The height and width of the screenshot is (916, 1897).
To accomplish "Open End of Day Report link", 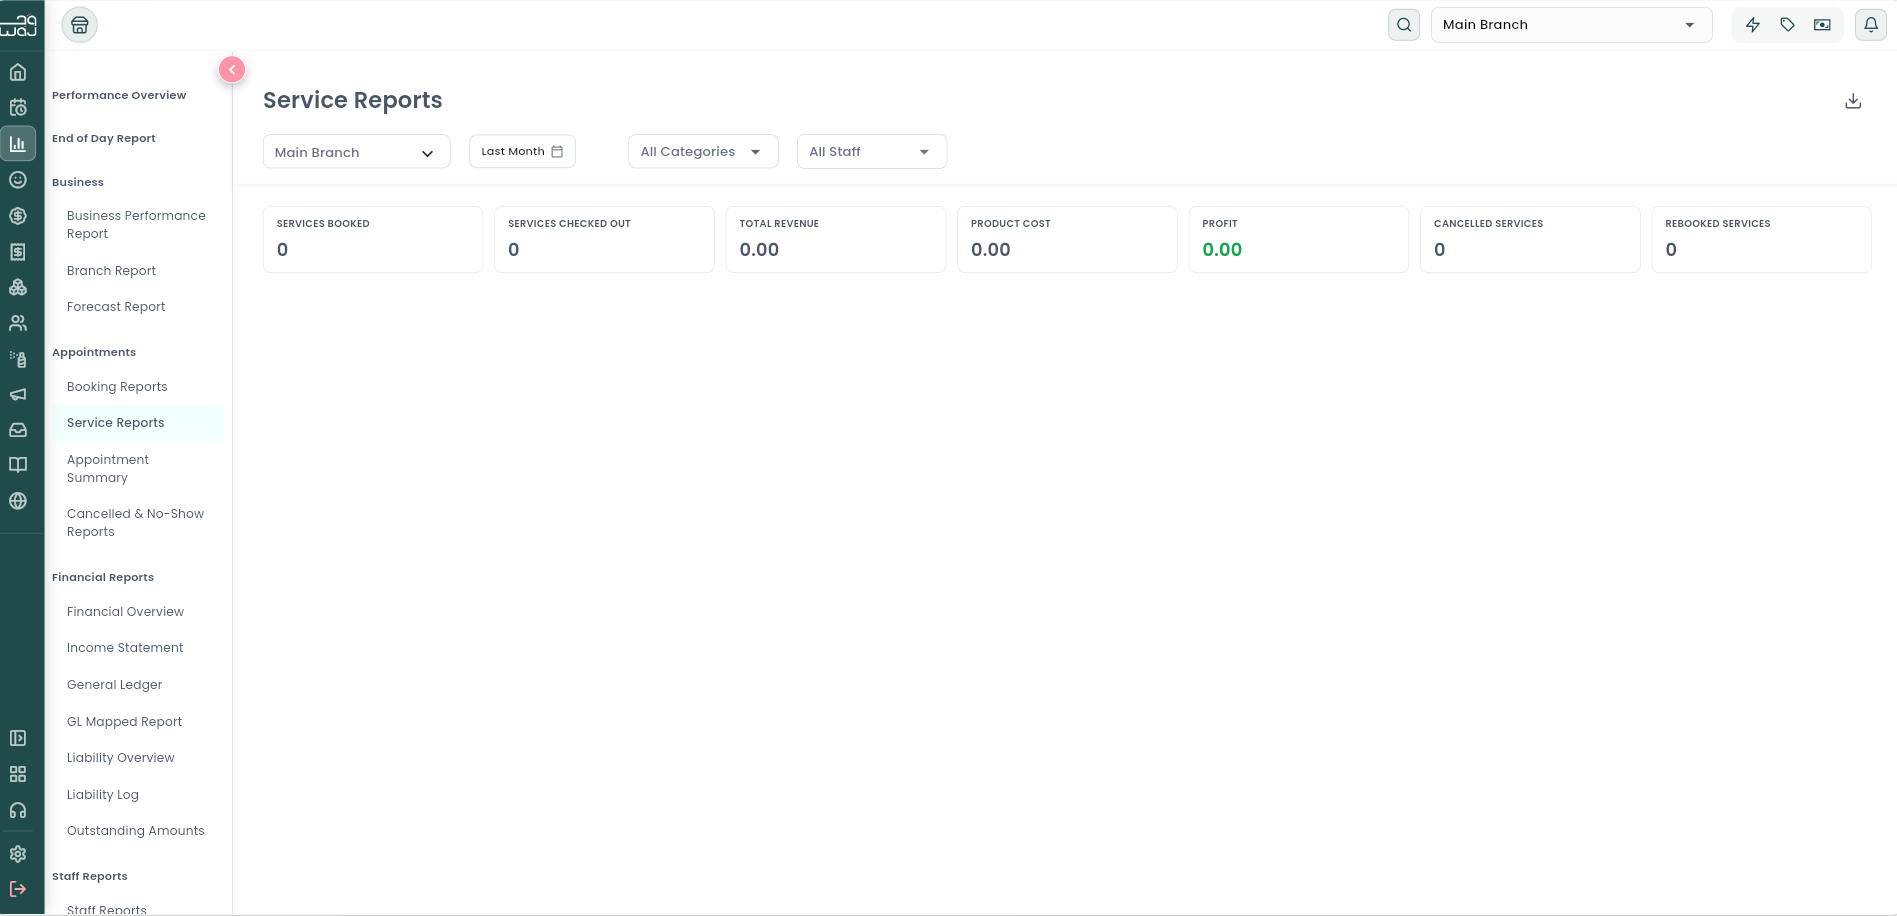I will pyautogui.click(x=104, y=139).
